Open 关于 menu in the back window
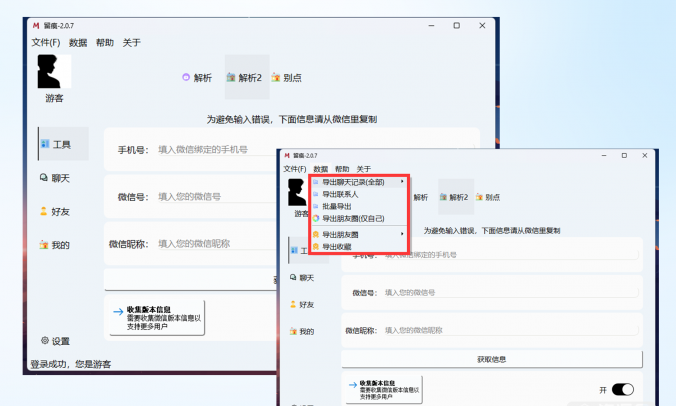The width and height of the screenshot is (676, 406). (x=131, y=42)
